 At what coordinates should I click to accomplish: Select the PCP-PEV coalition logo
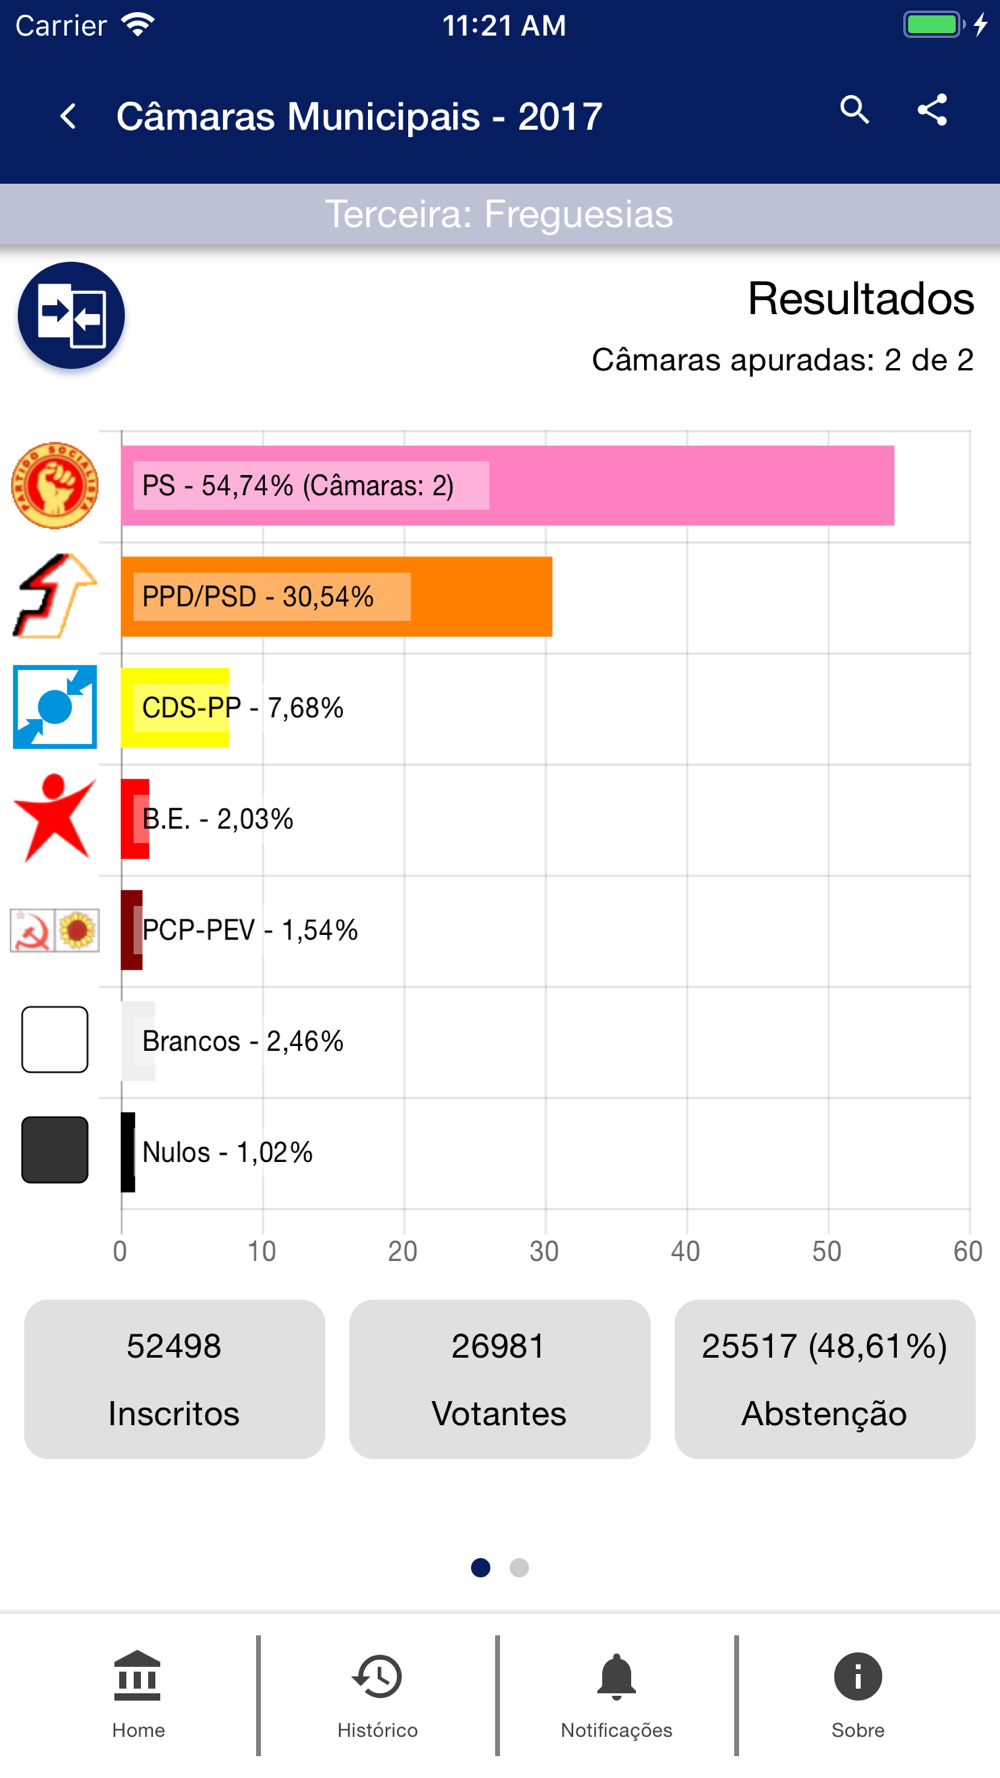(55, 930)
